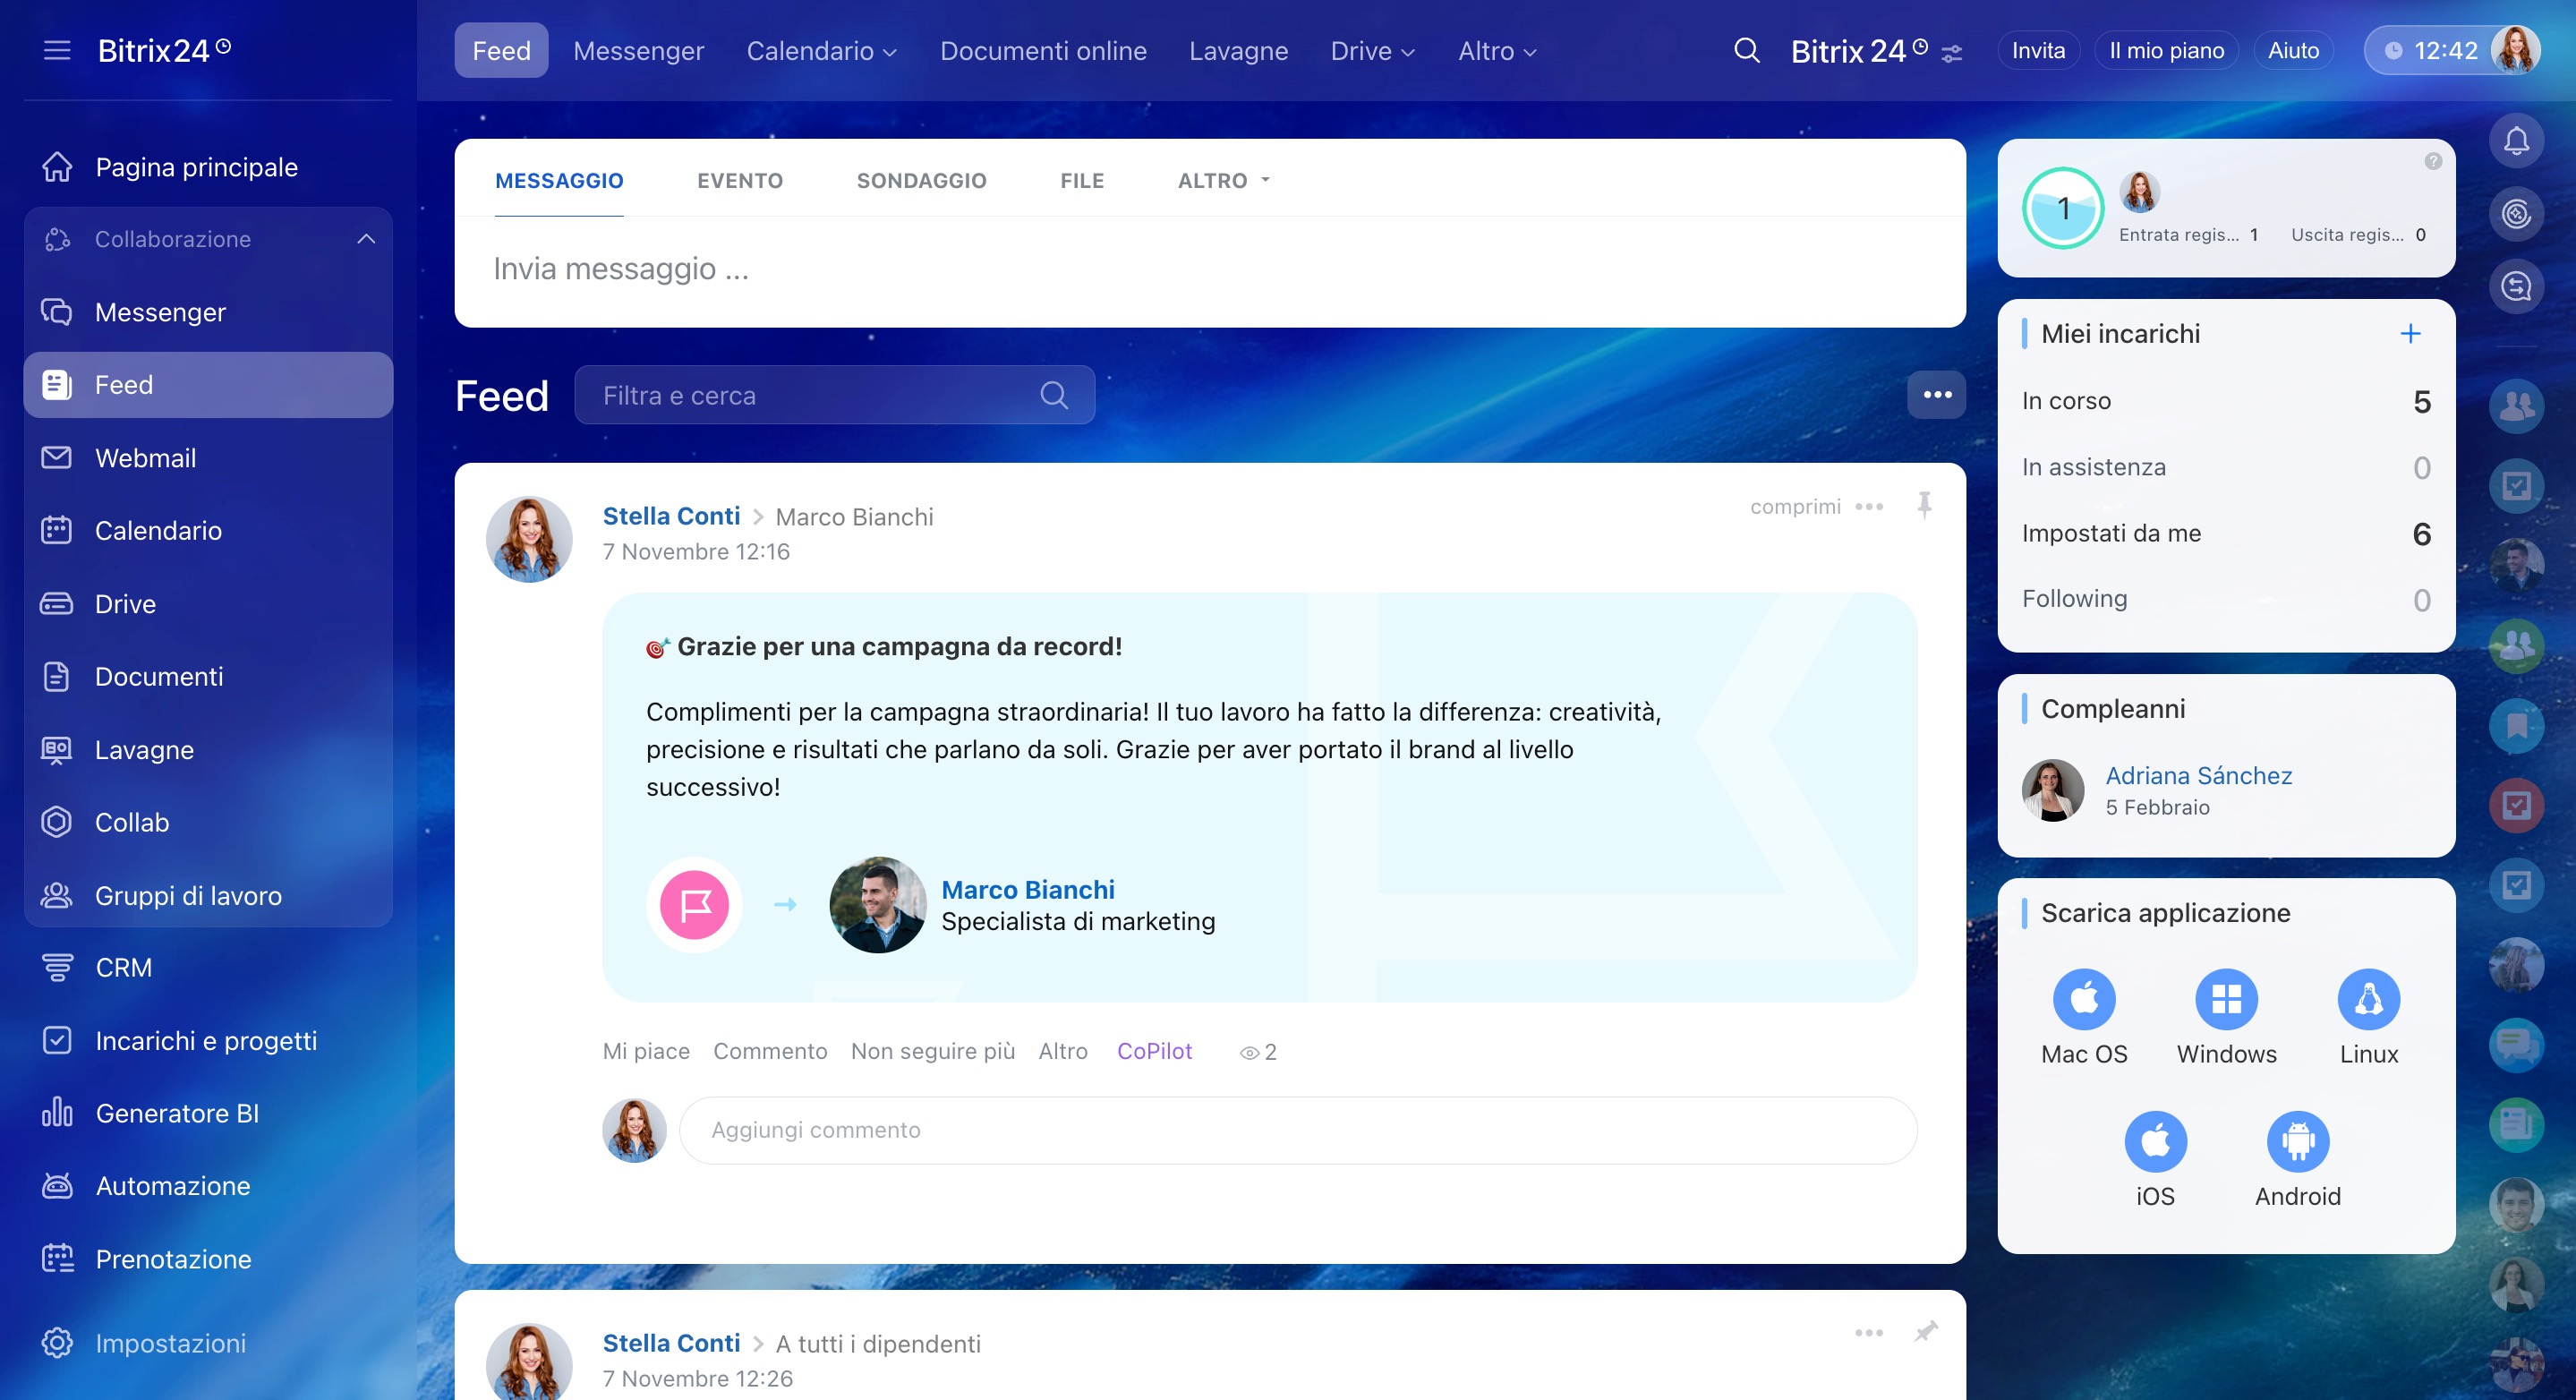Click the Linux app download icon
Screen dimensions: 2576x1400
coord(2368,999)
